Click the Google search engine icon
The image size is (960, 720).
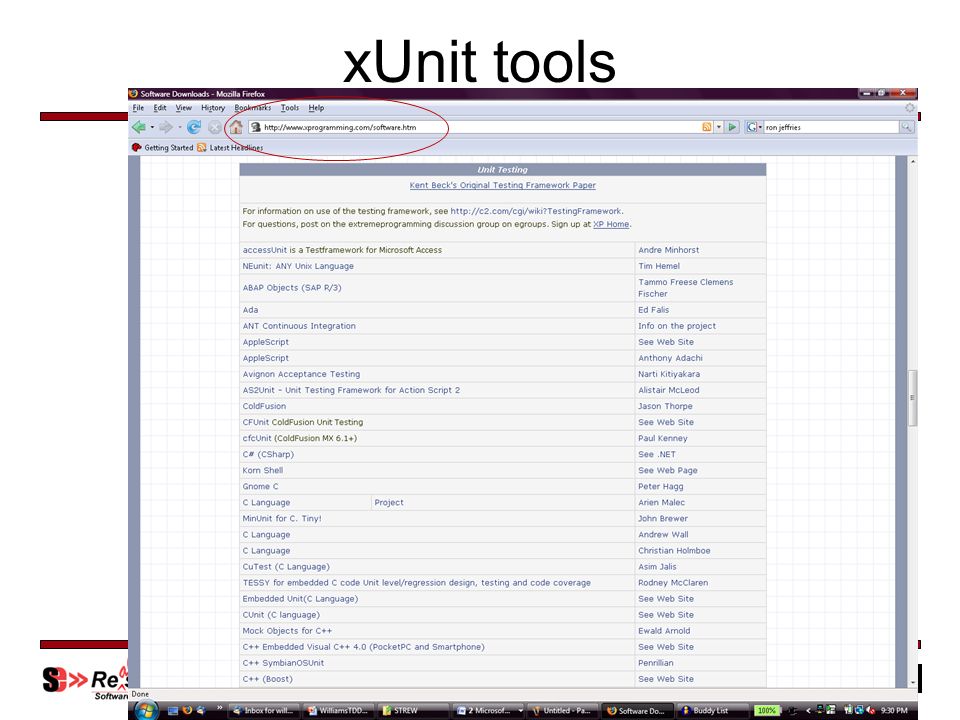[751, 127]
